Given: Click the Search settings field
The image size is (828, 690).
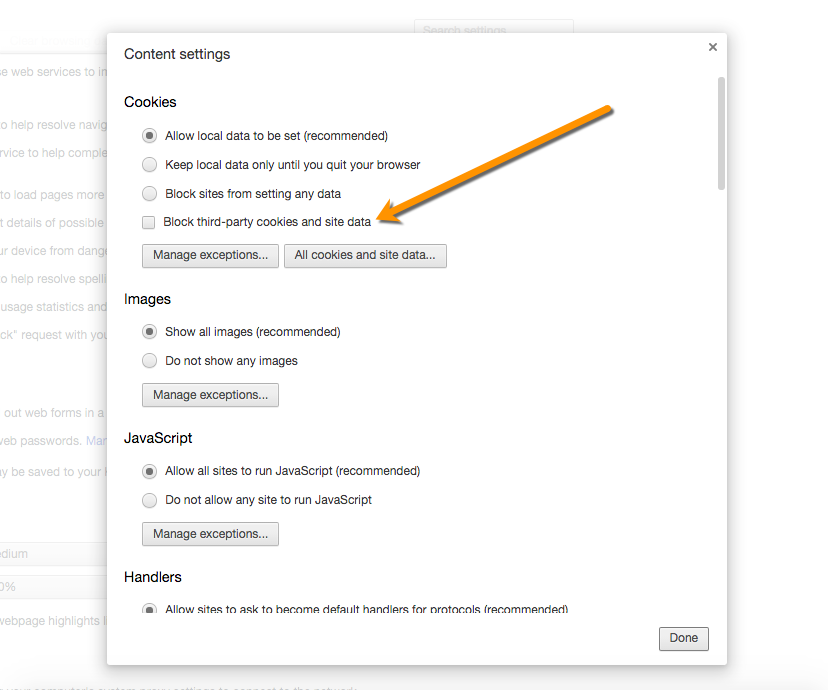Looking at the screenshot, I should pos(493,30).
